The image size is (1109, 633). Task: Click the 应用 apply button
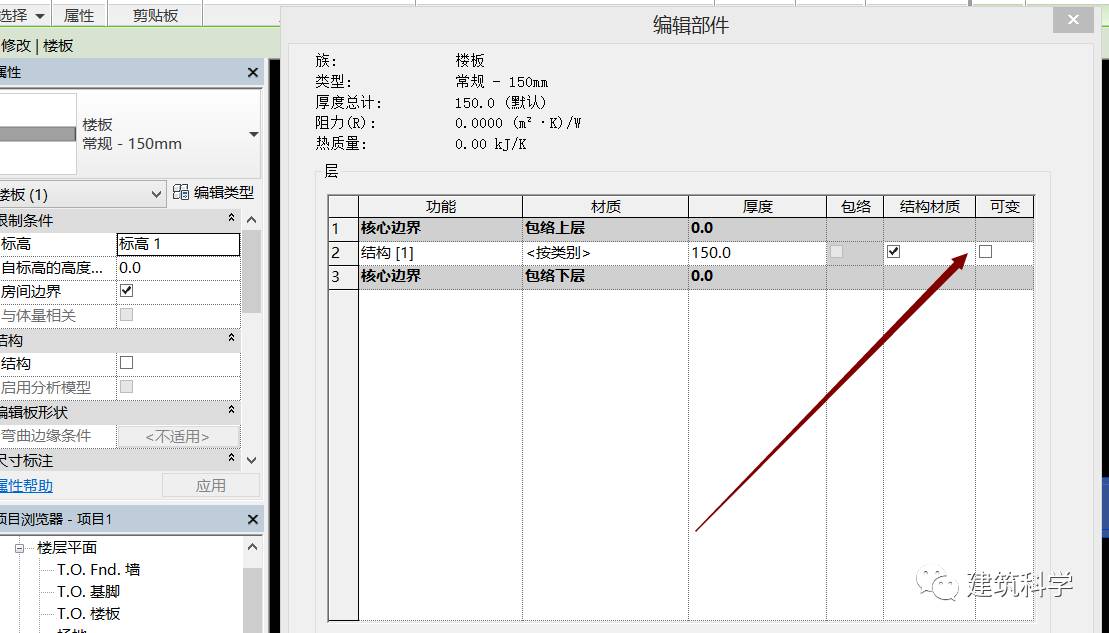[211, 486]
